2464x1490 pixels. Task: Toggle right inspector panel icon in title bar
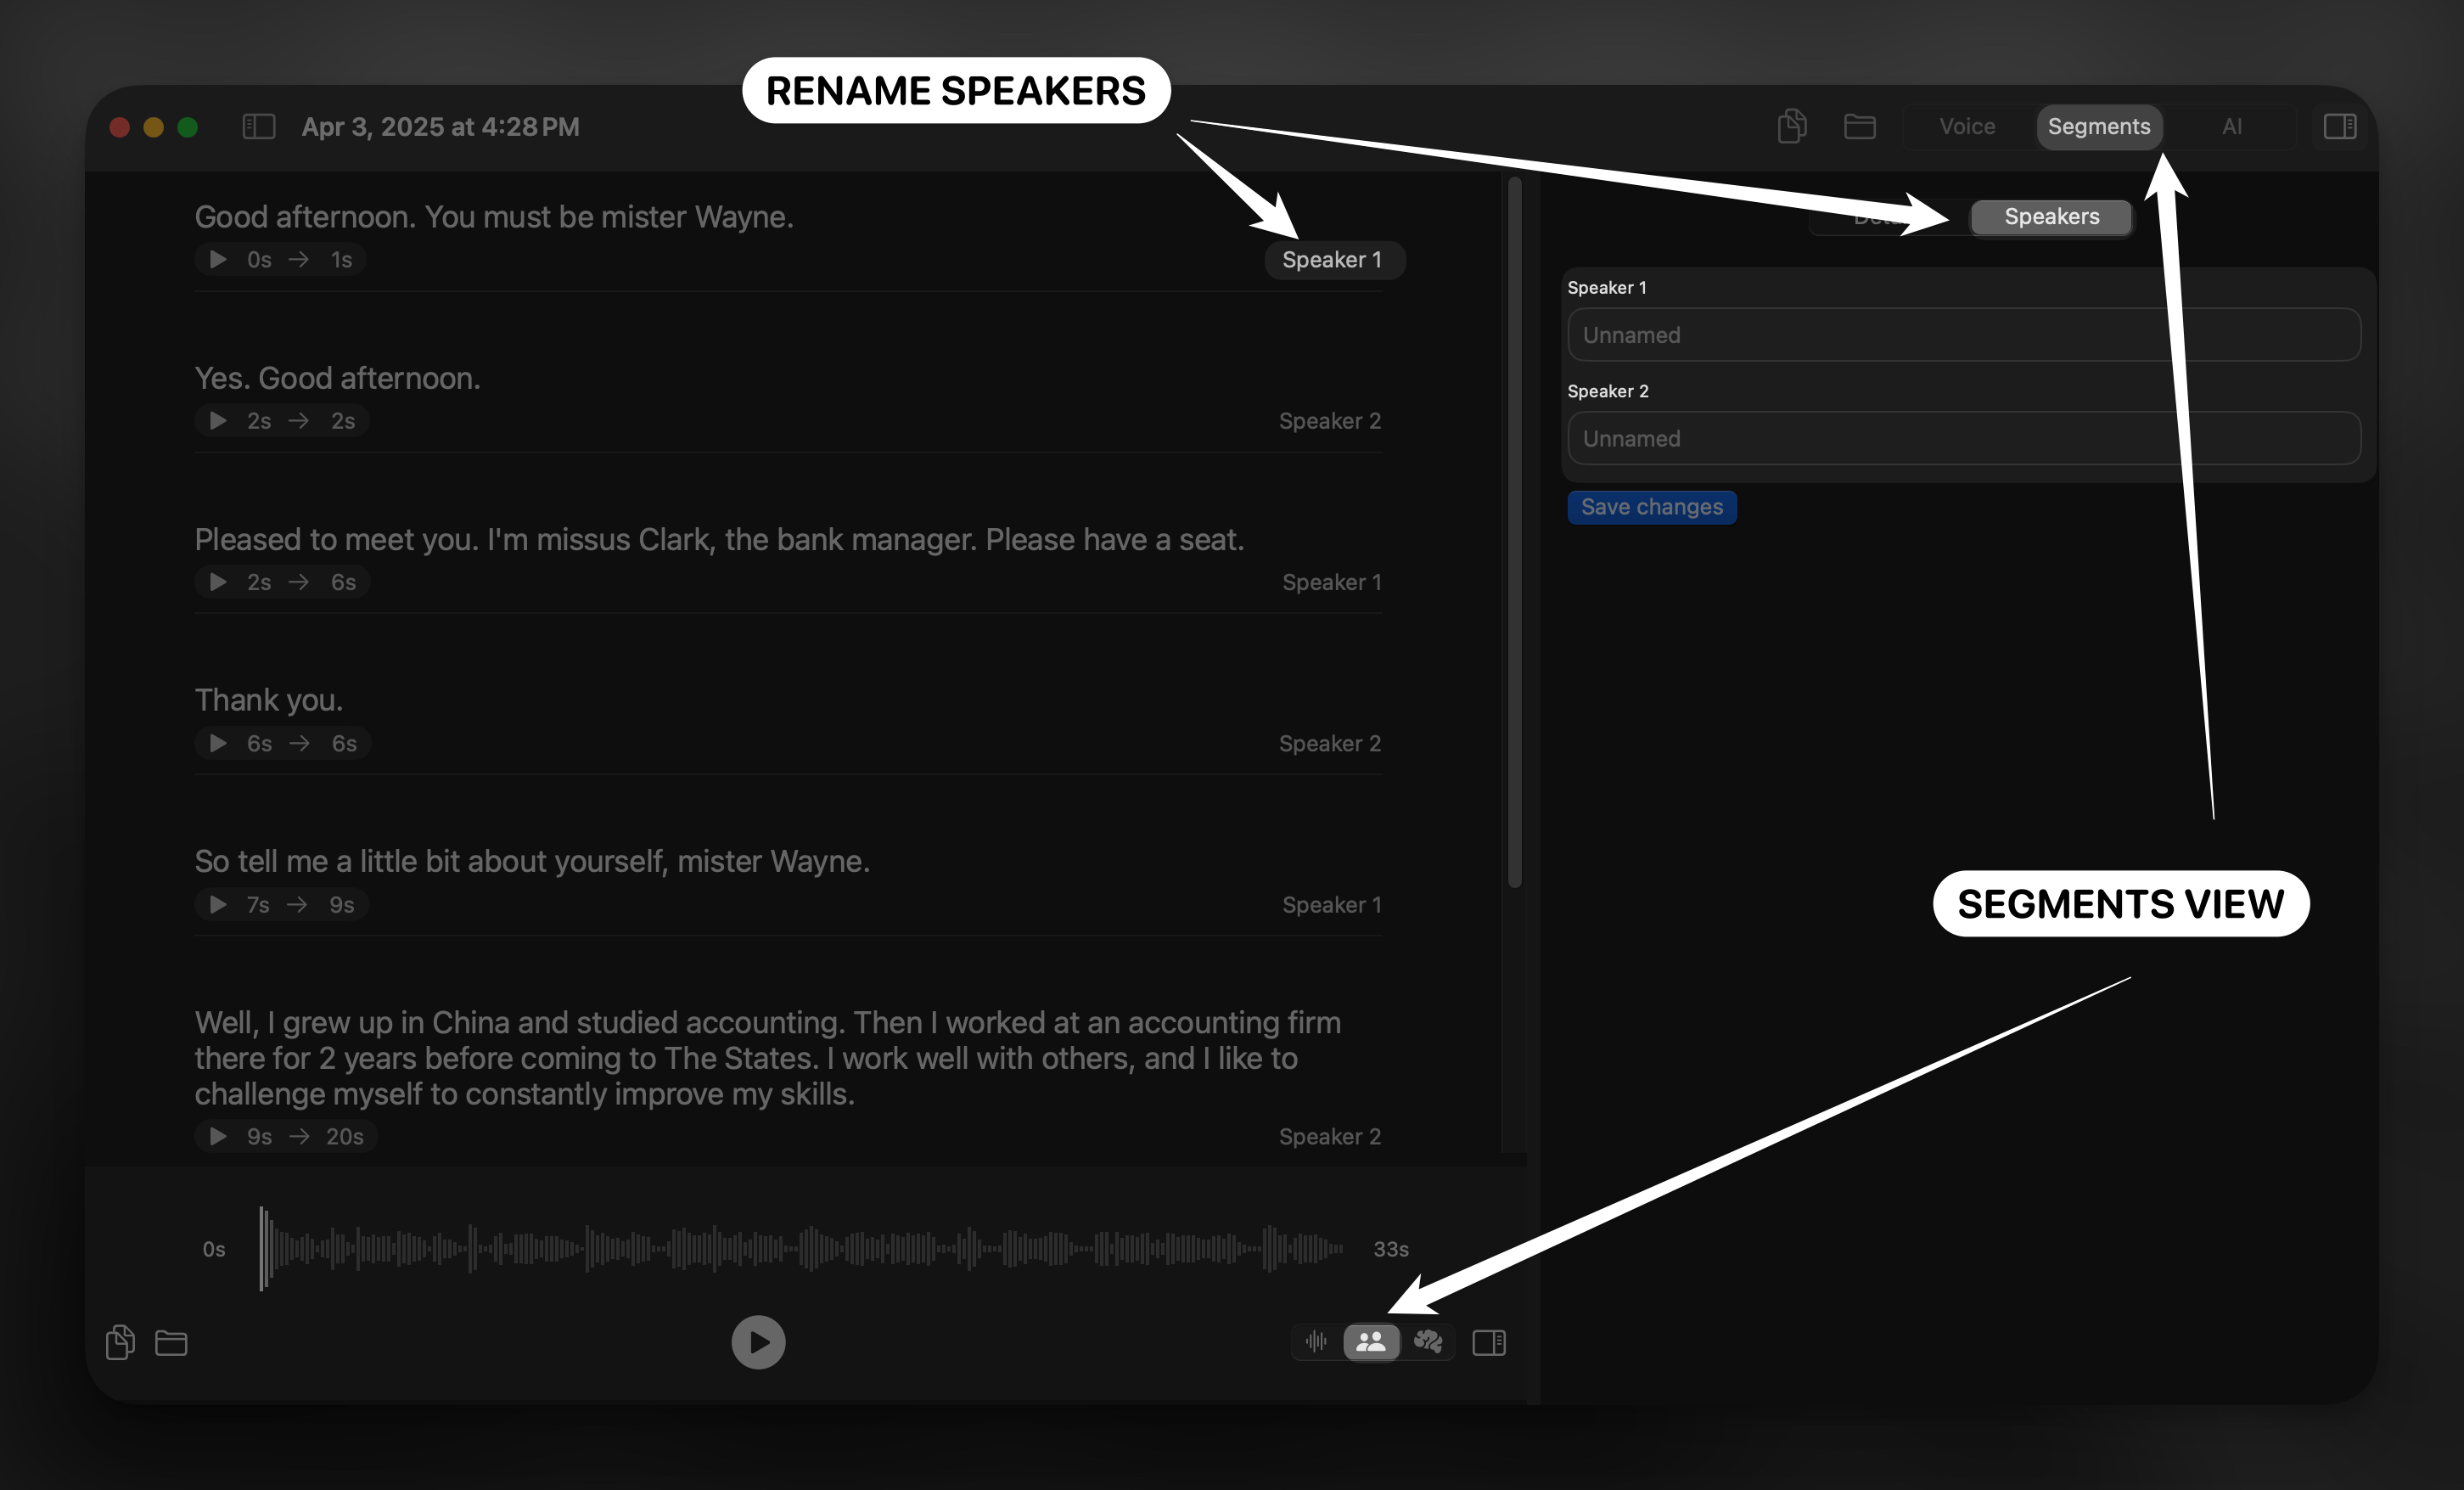[2339, 127]
